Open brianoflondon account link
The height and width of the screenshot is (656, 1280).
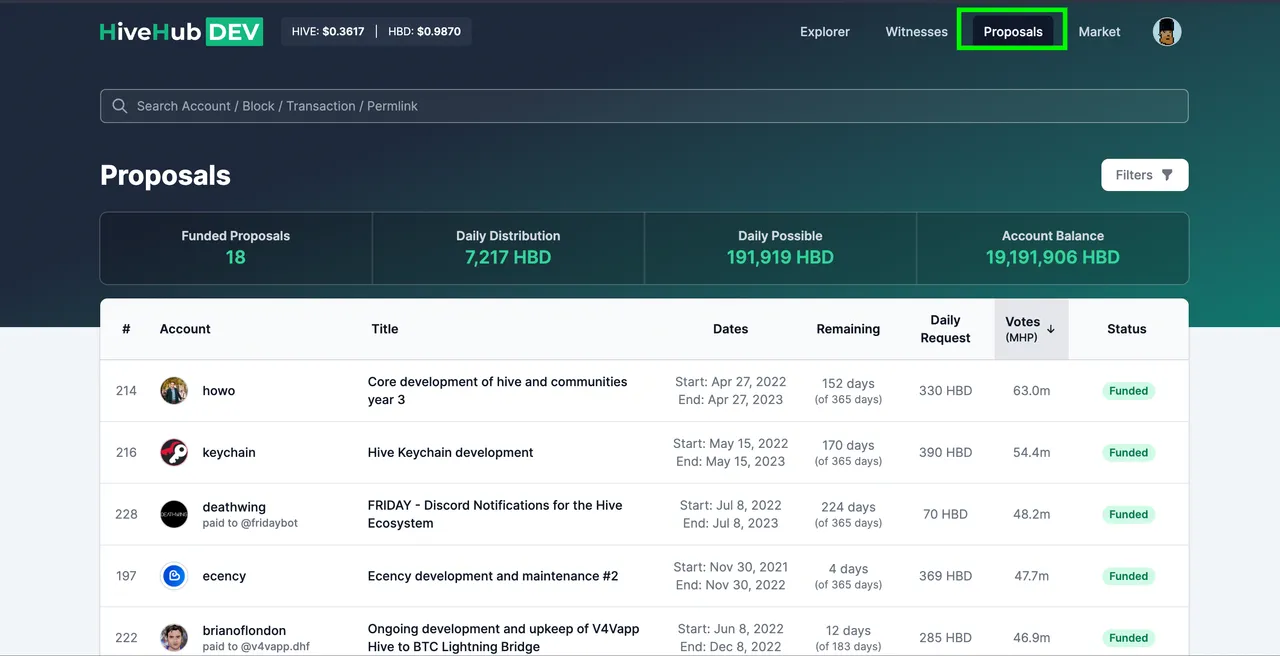(x=244, y=631)
